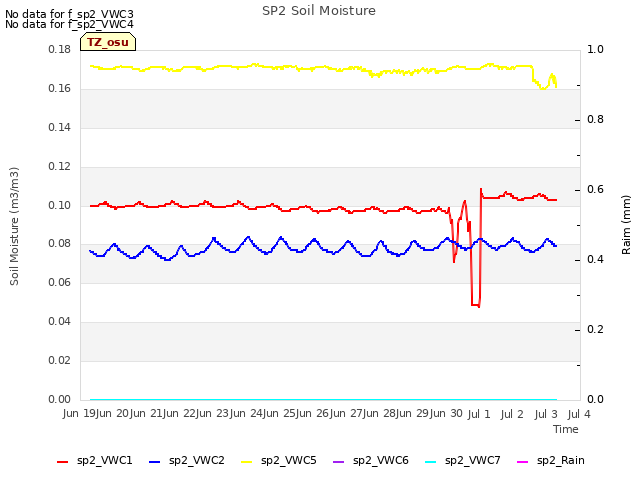
Task: Click the chart title SP2 Soil Moisture
Action: [319, 11]
